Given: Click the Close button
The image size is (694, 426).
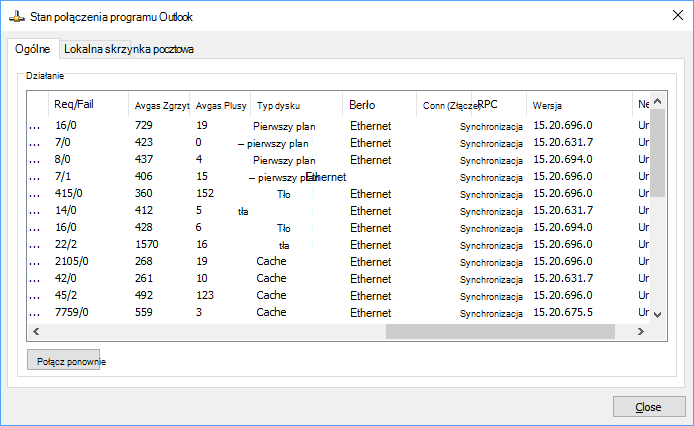Looking at the screenshot, I should [649, 407].
